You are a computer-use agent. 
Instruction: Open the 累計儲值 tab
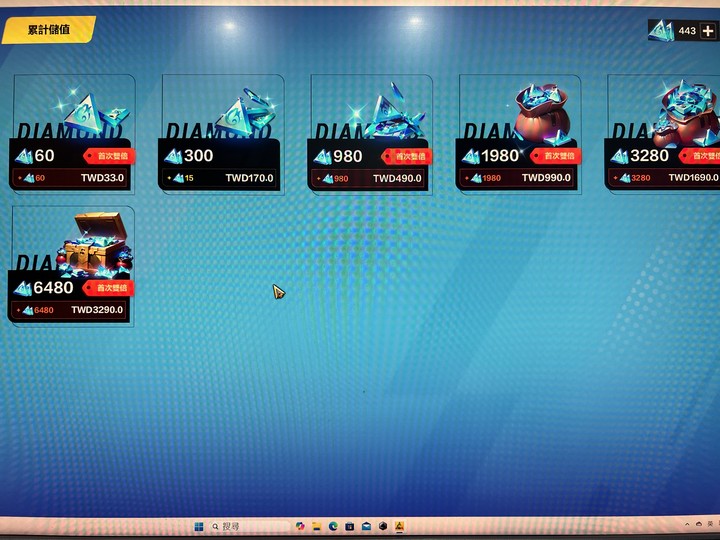49,30
